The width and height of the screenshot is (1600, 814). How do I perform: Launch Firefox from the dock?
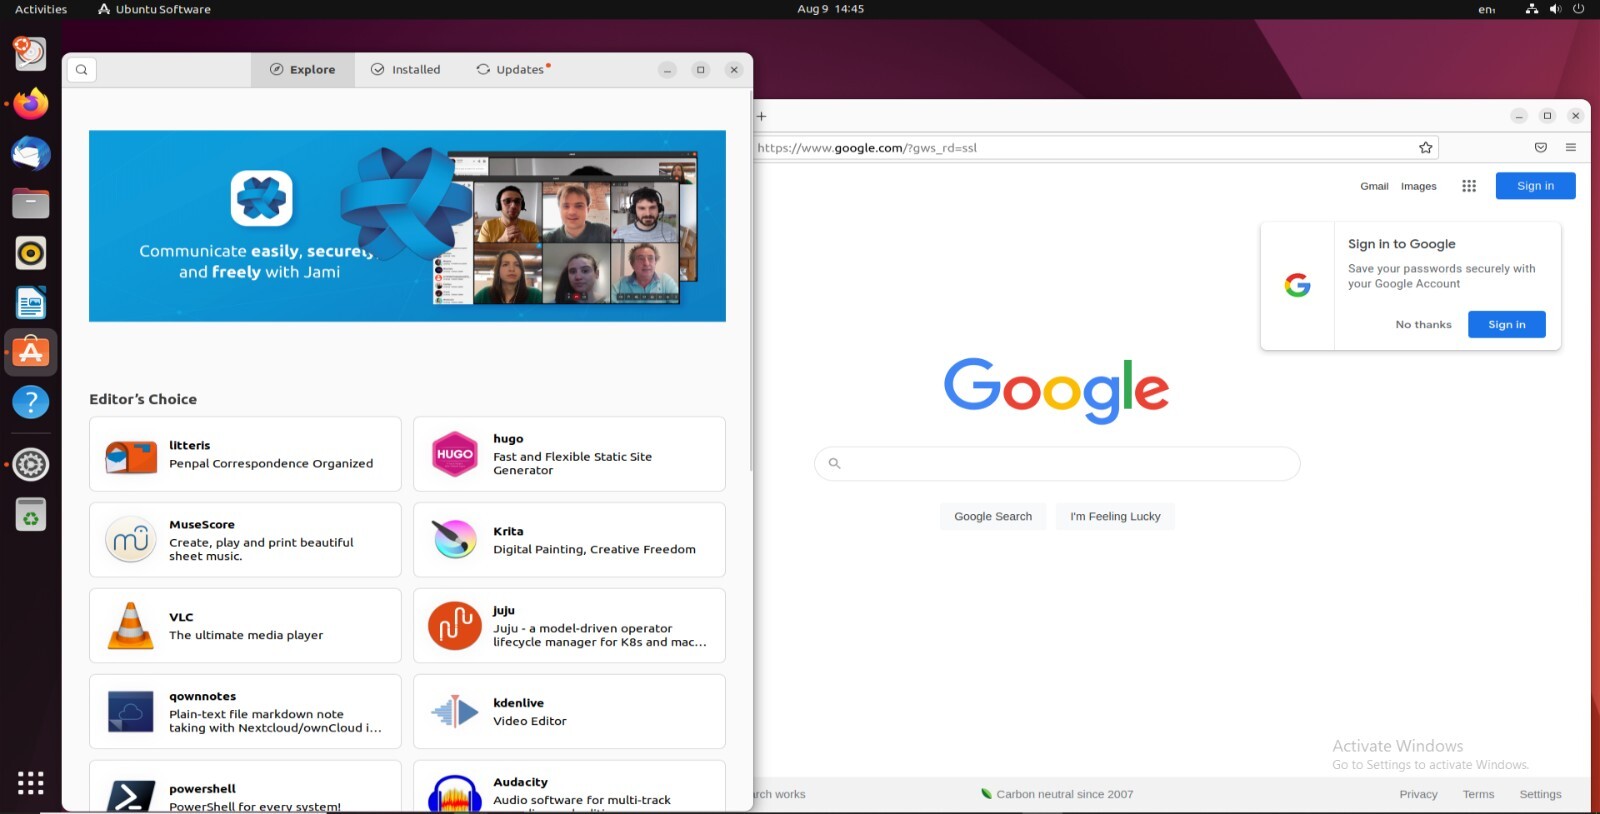[x=31, y=104]
